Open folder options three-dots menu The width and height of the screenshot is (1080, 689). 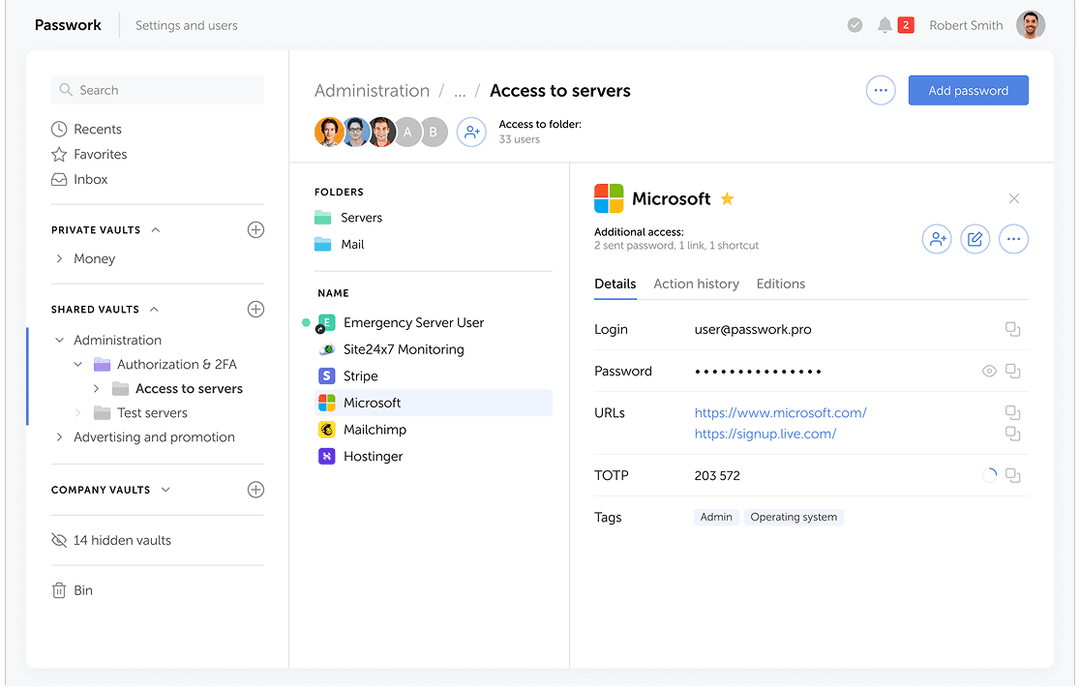[880, 90]
